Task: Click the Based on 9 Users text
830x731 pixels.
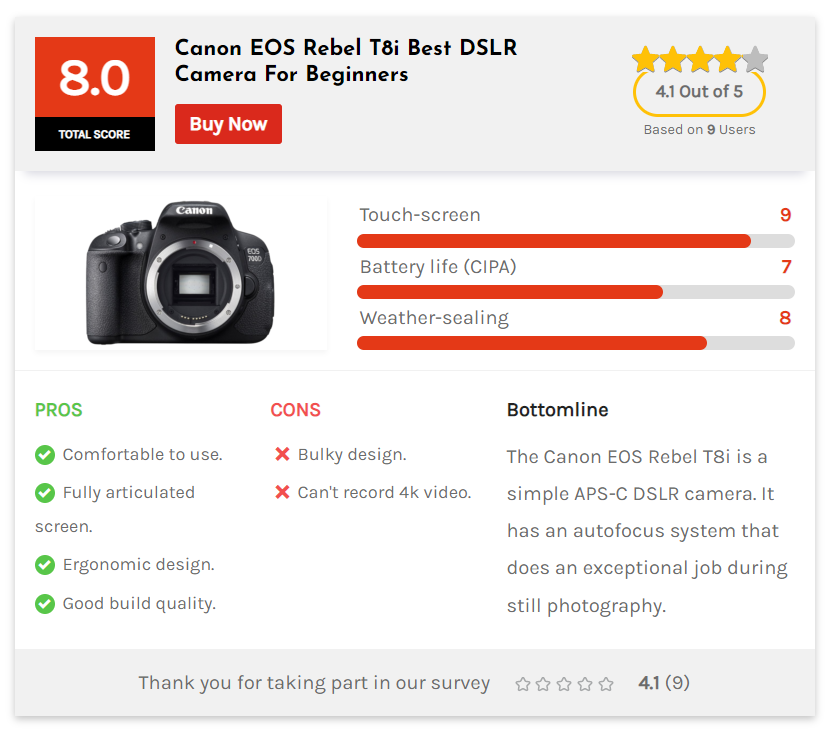Action: [x=699, y=129]
